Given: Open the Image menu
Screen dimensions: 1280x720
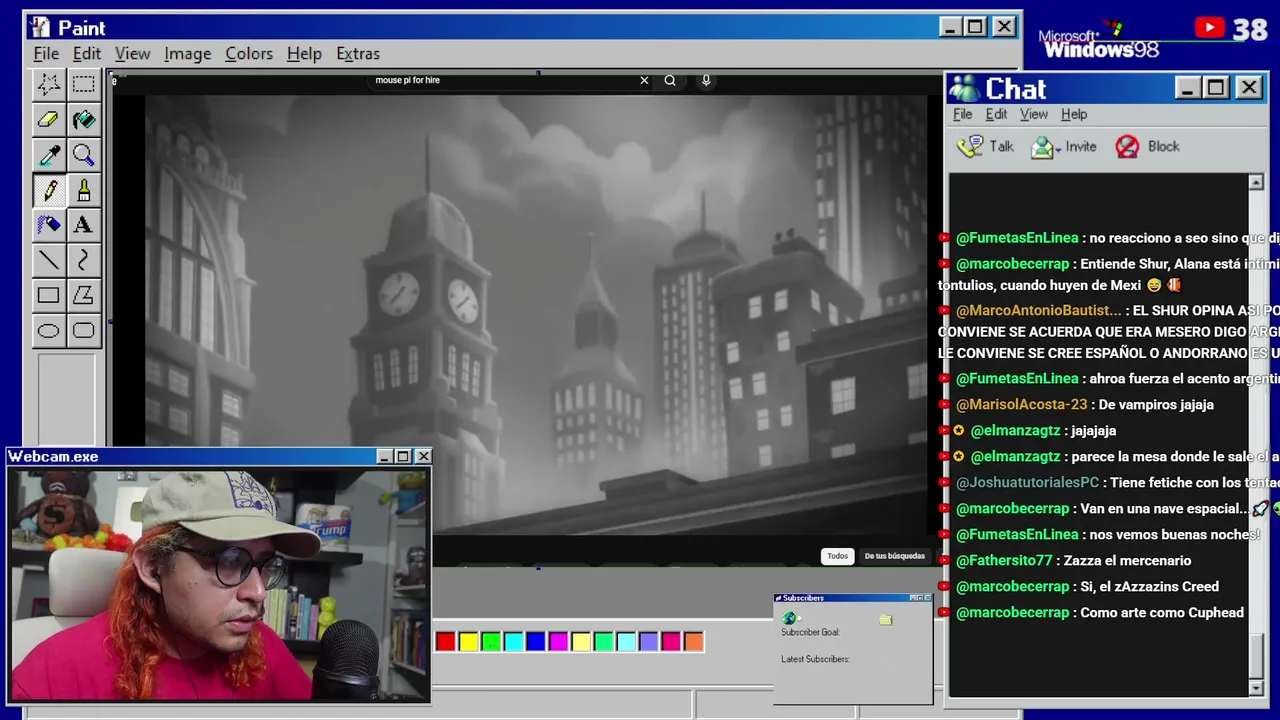Looking at the screenshot, I should click(x=188, y=53).
